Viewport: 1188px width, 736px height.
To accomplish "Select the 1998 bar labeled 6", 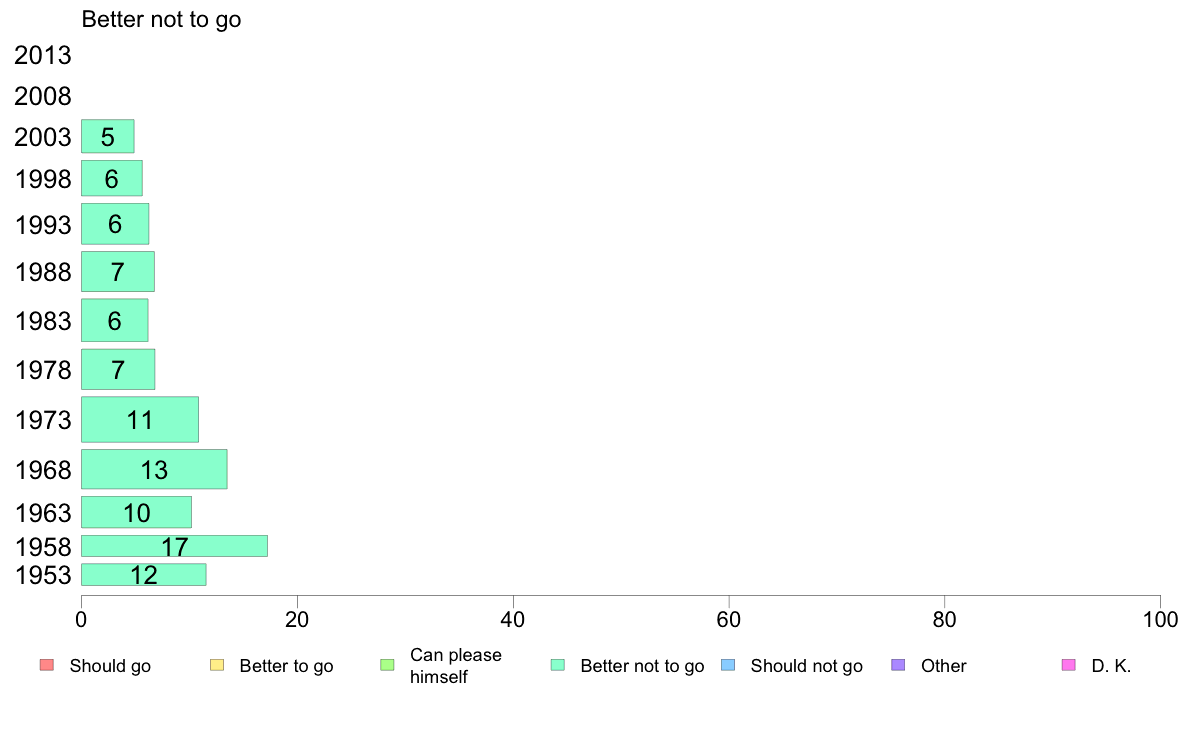I will coord(111,178).
